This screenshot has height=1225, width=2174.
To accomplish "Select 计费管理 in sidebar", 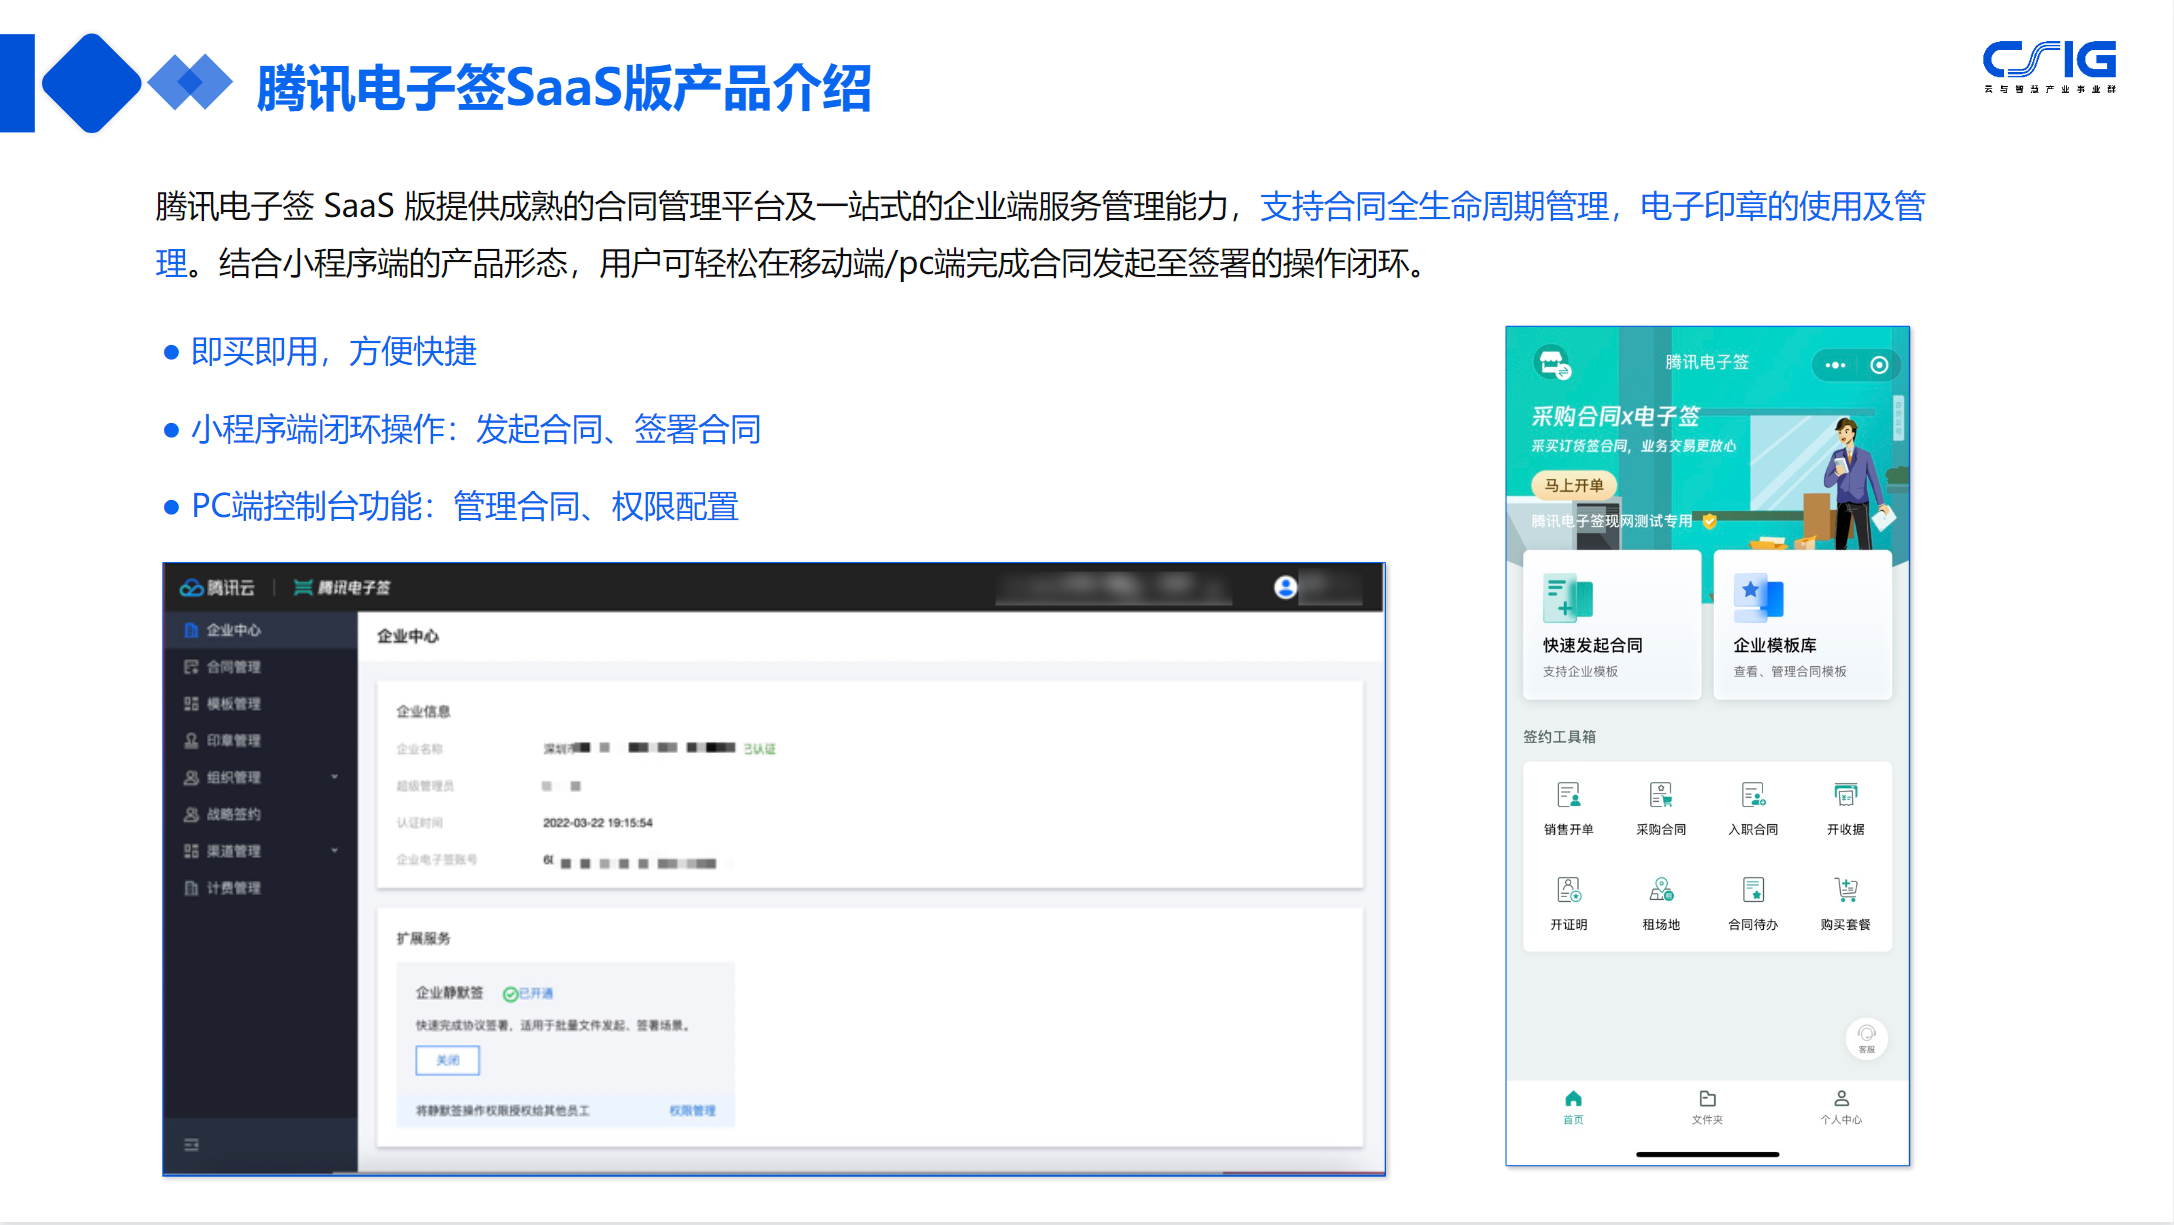I will [260, 888].
